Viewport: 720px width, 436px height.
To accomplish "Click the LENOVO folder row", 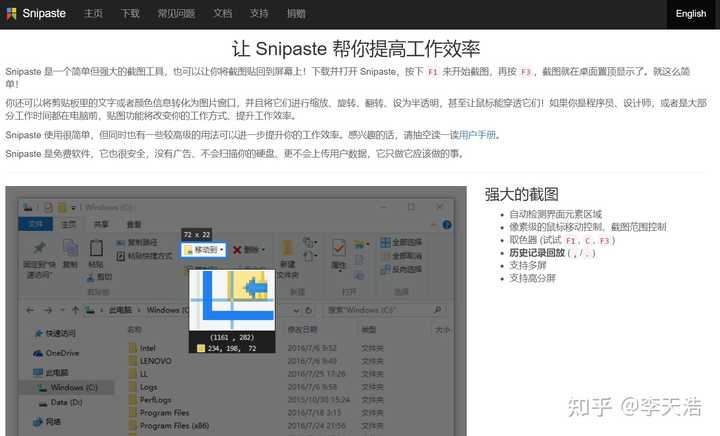I will [151, 361].
